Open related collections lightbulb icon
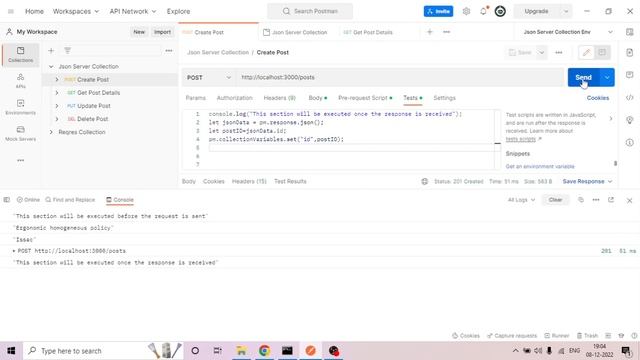Screen dimensions: 640x360 pyautogui.click(x=629, y=120)
